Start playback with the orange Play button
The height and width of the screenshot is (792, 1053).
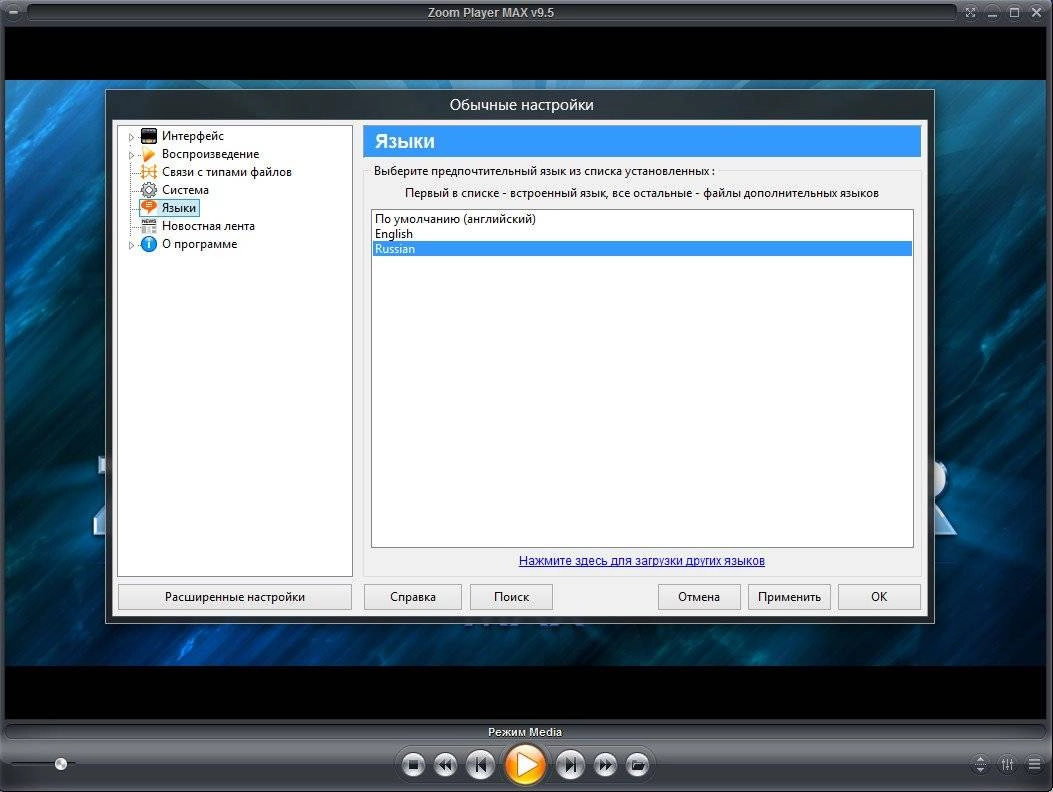click(x=524, y=764)
